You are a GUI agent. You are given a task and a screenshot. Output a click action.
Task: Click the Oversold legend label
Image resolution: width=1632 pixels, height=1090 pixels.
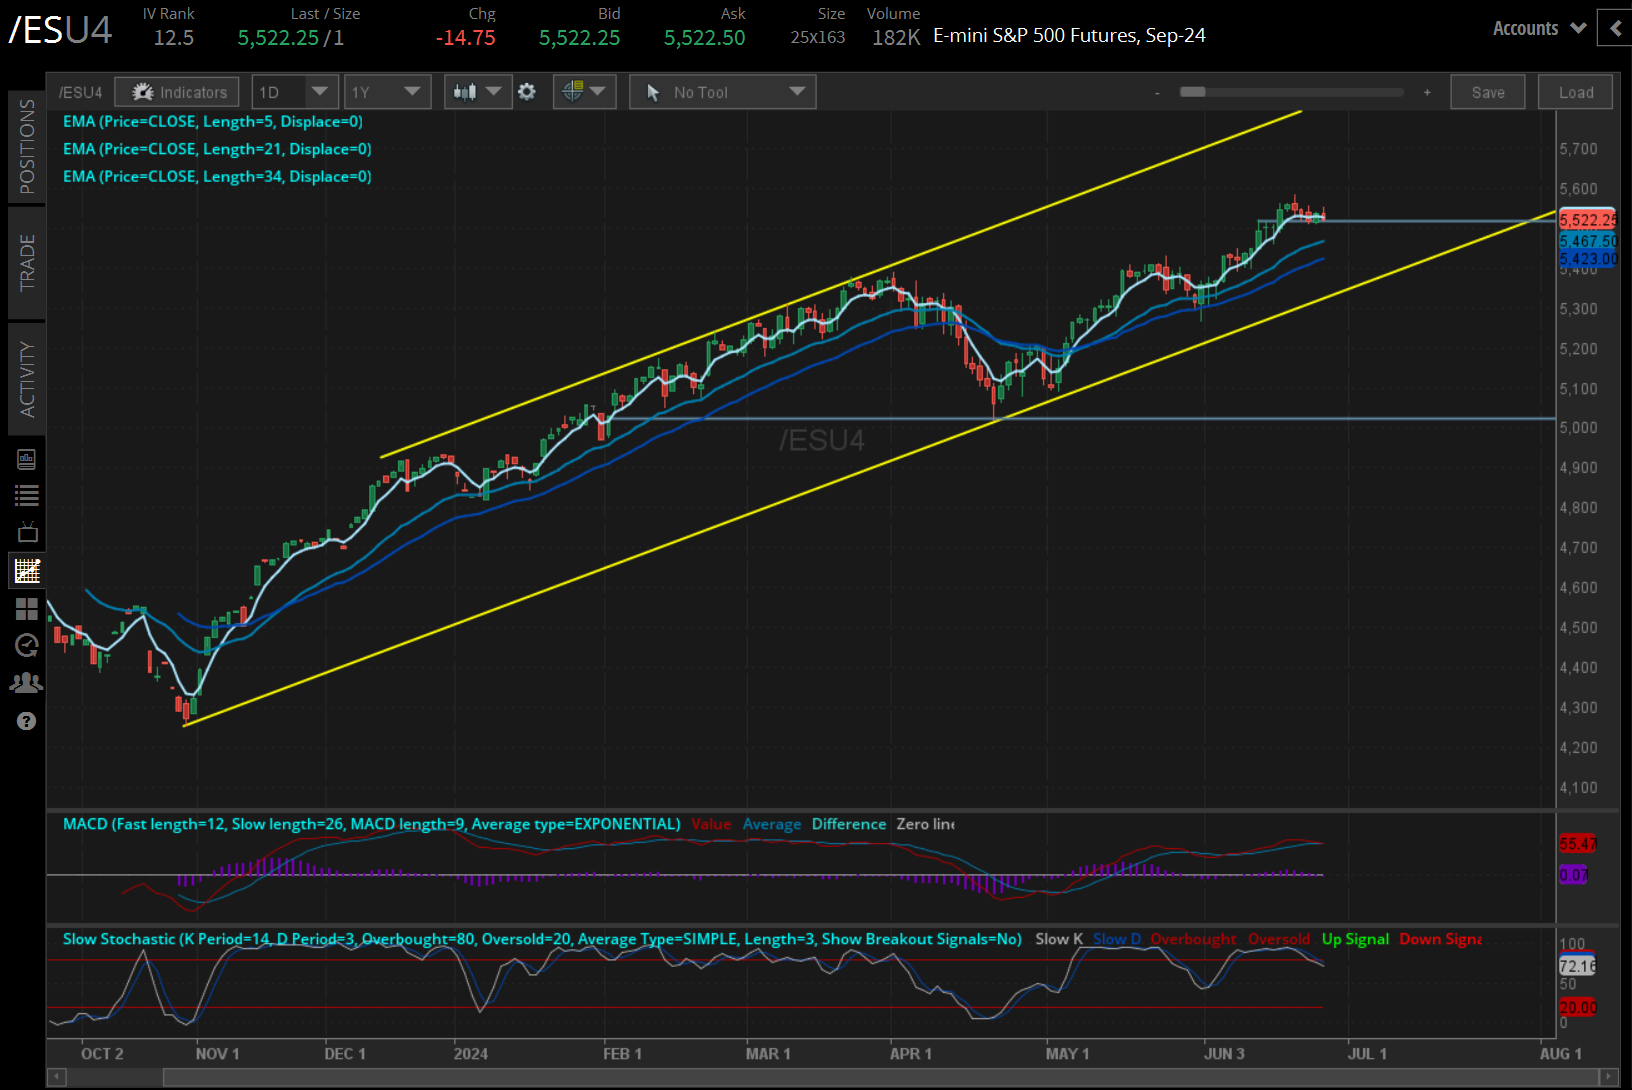click(x=1279, y=939)
